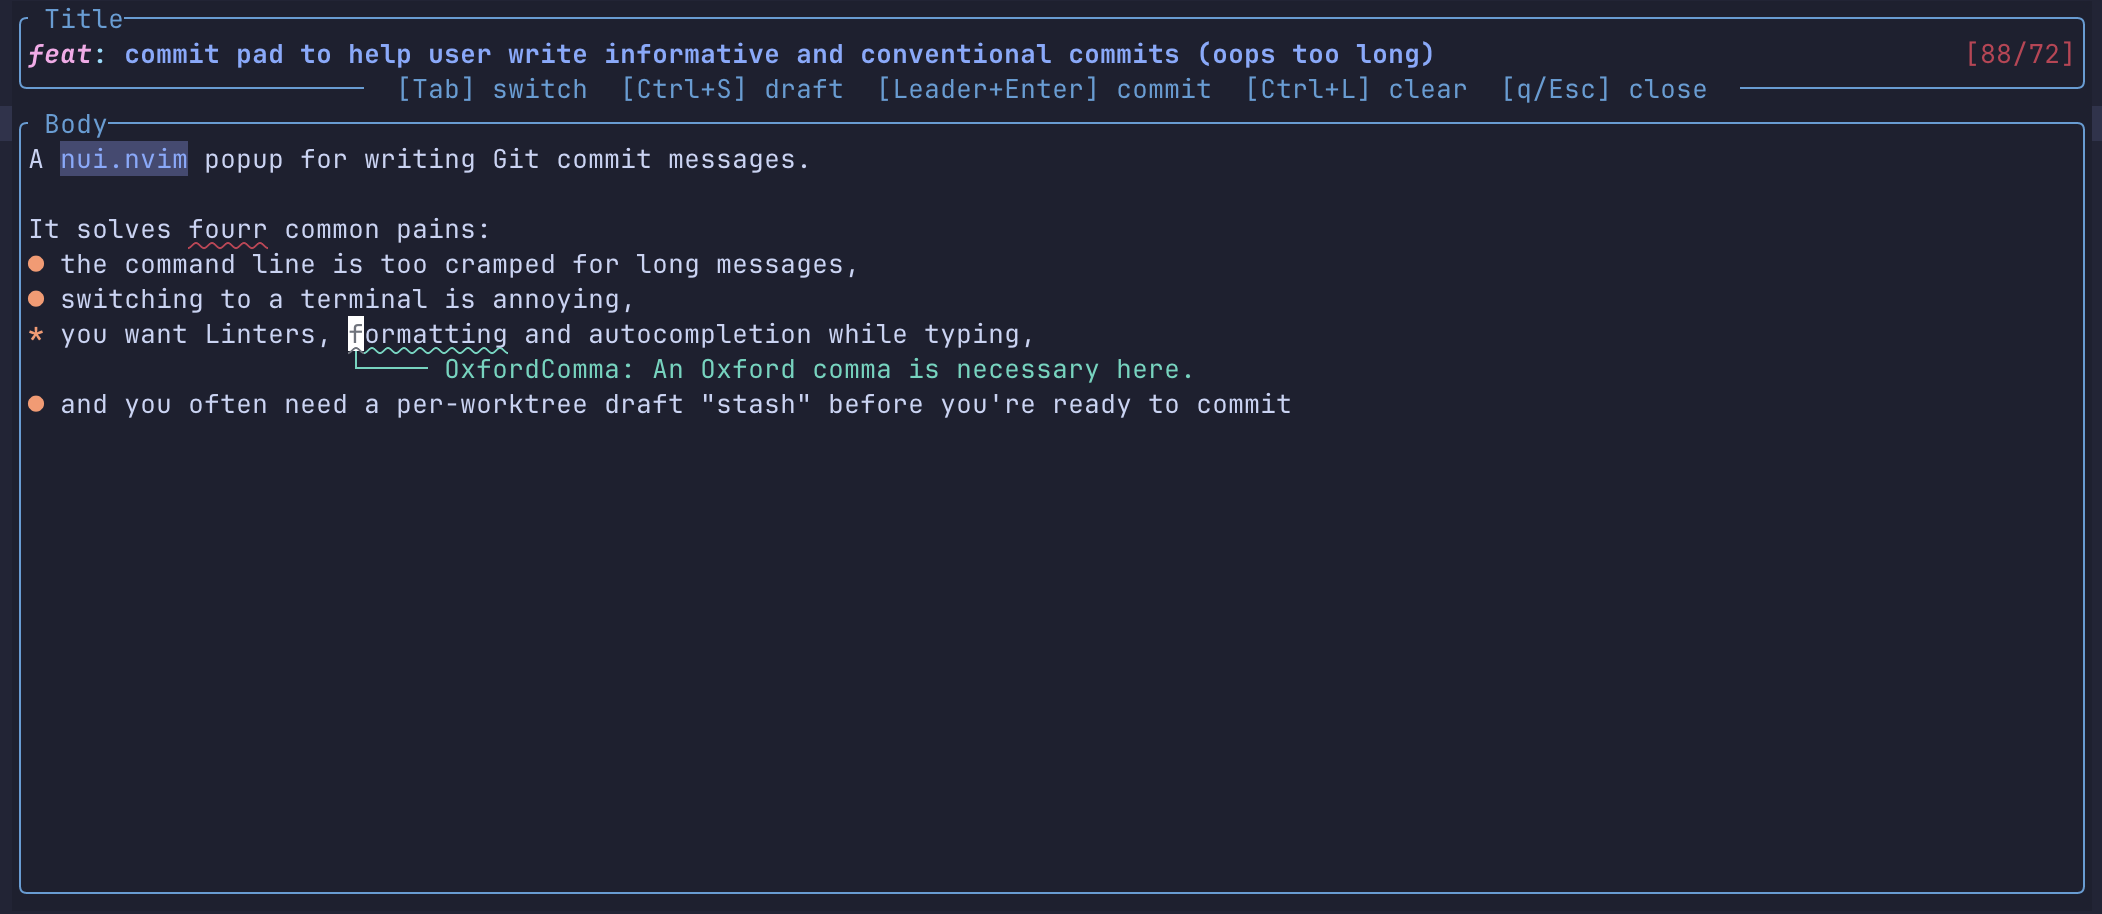Click the [q/Esc] close hint
Screen dimensions: 2102x914
coord(1604,89)
